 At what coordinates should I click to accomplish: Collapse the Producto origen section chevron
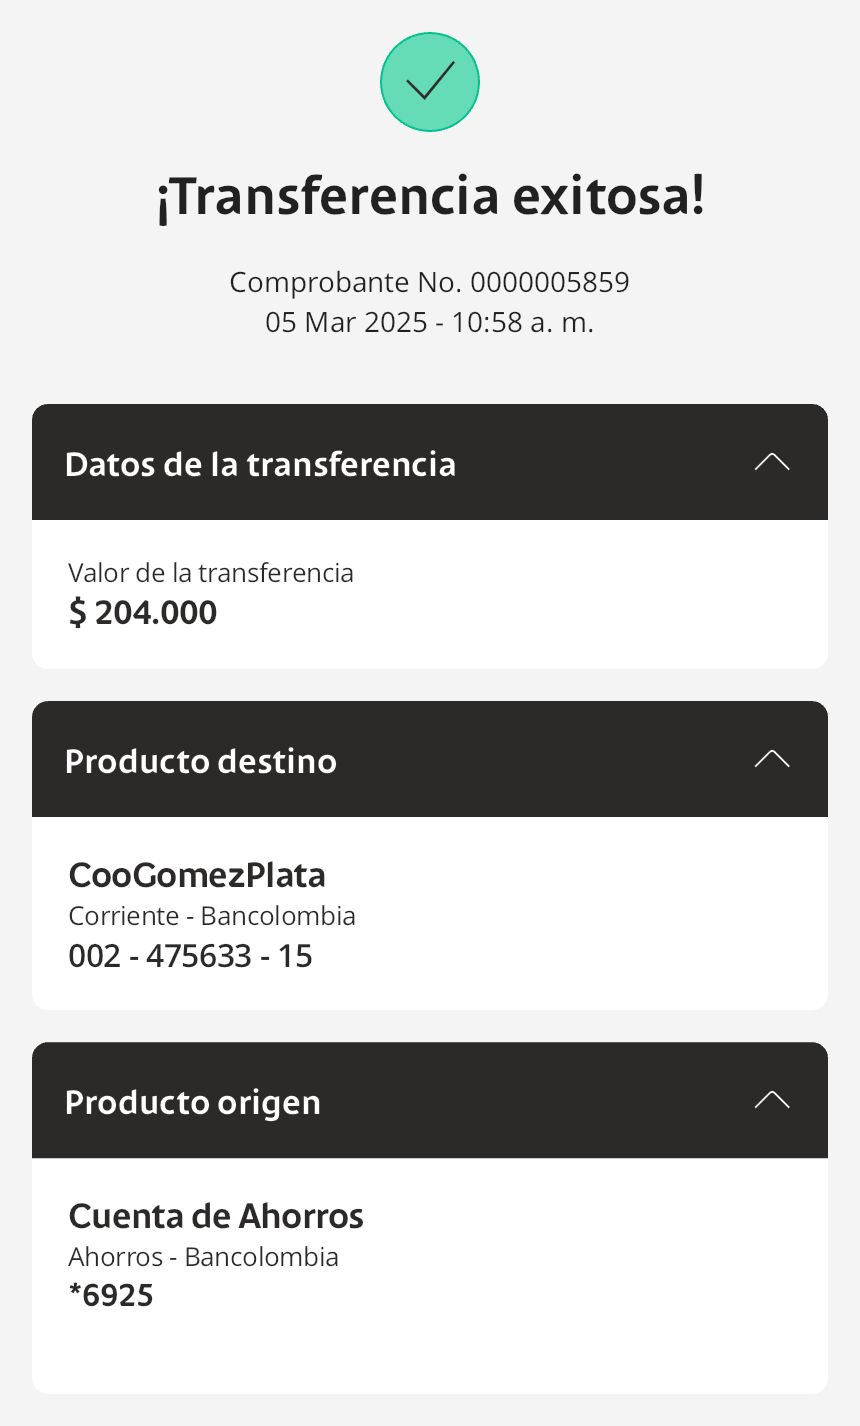[x=771, y=1100]
